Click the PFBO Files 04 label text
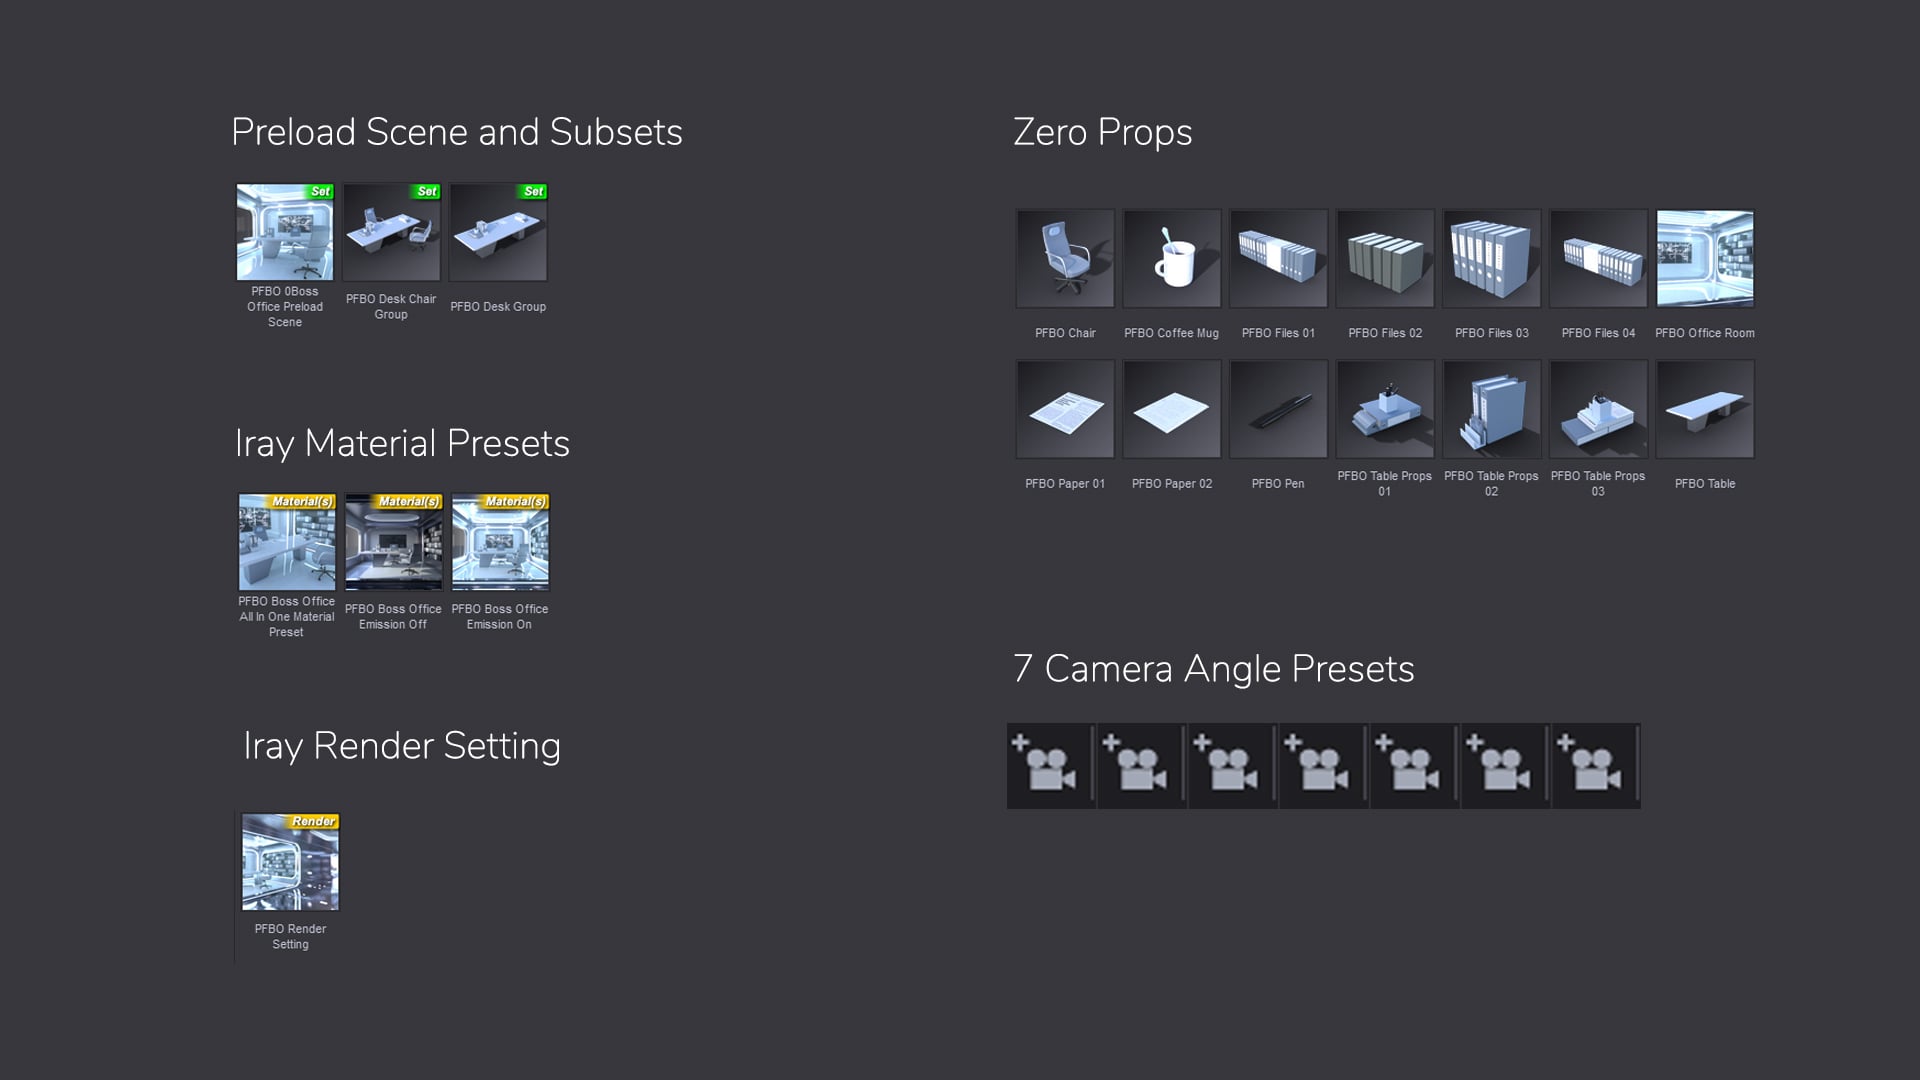This screenshot has width=1920, height=1080. point(1598,333)
